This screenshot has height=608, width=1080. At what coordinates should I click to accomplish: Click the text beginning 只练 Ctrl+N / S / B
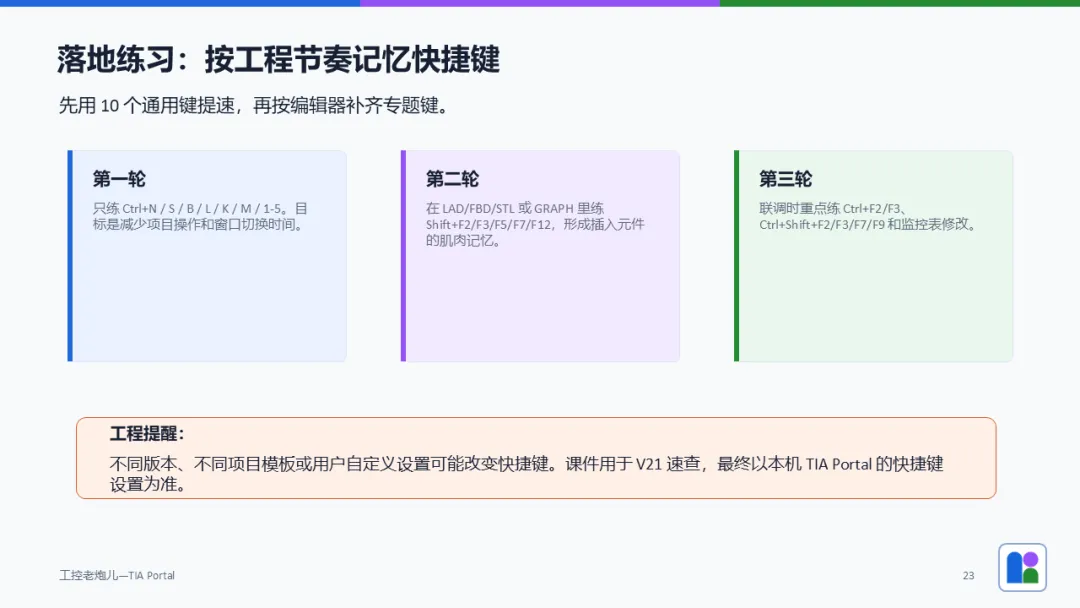coord(200,216)
